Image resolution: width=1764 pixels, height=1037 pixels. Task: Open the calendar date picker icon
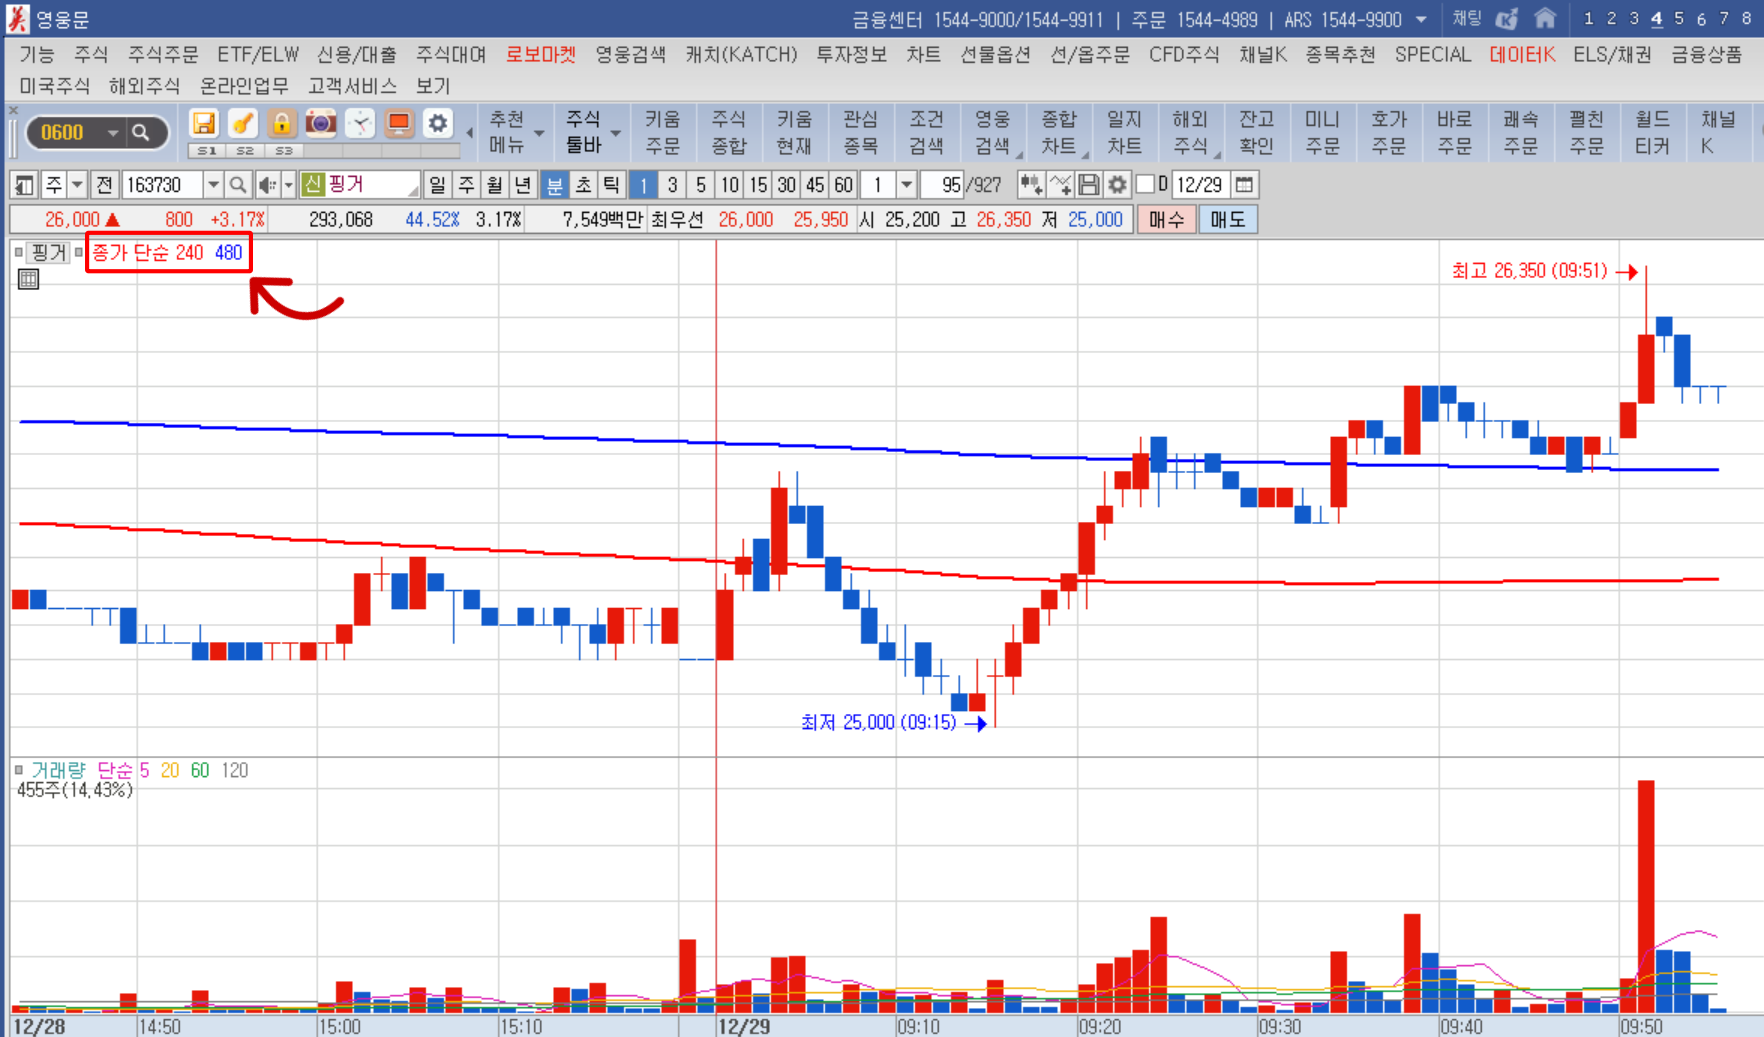1244,185
